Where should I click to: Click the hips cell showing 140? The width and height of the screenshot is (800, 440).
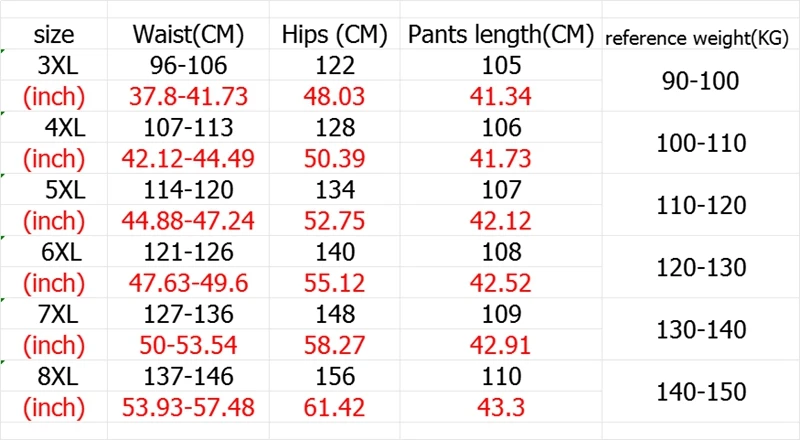point(335,253)
